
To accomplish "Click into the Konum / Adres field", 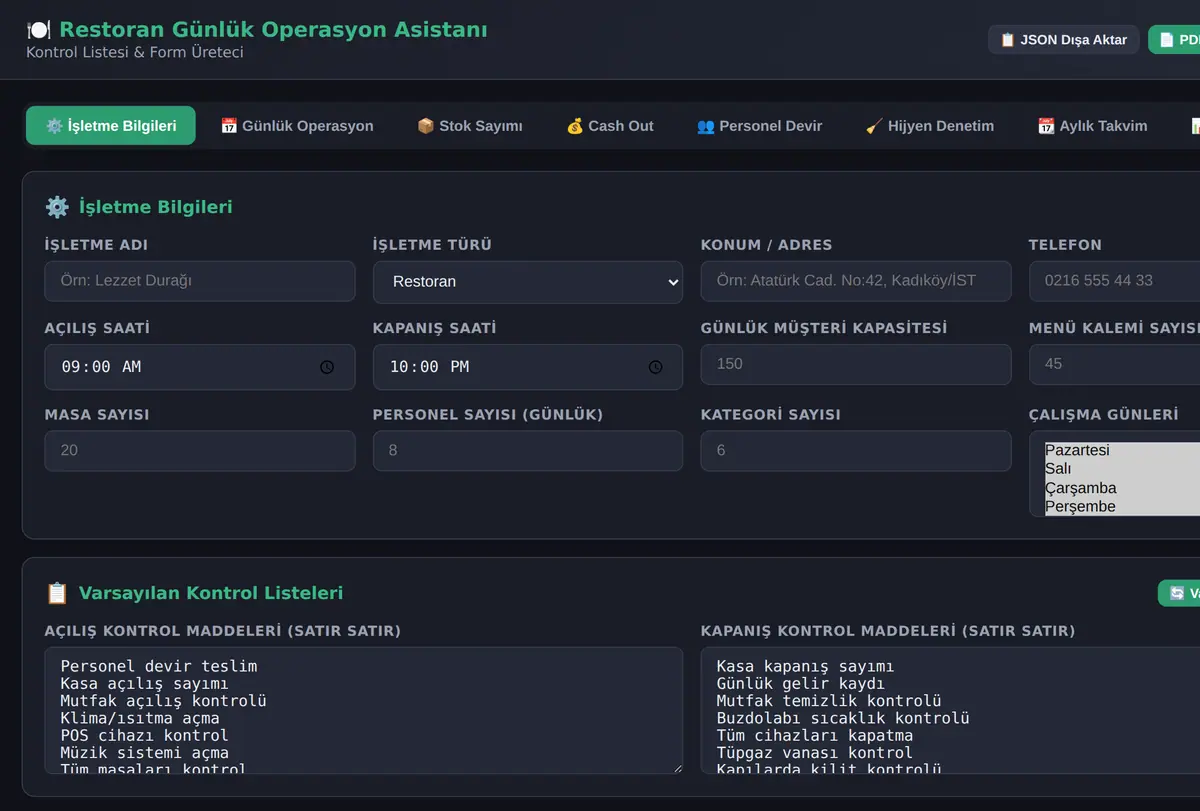I will (x=856, y=281).
